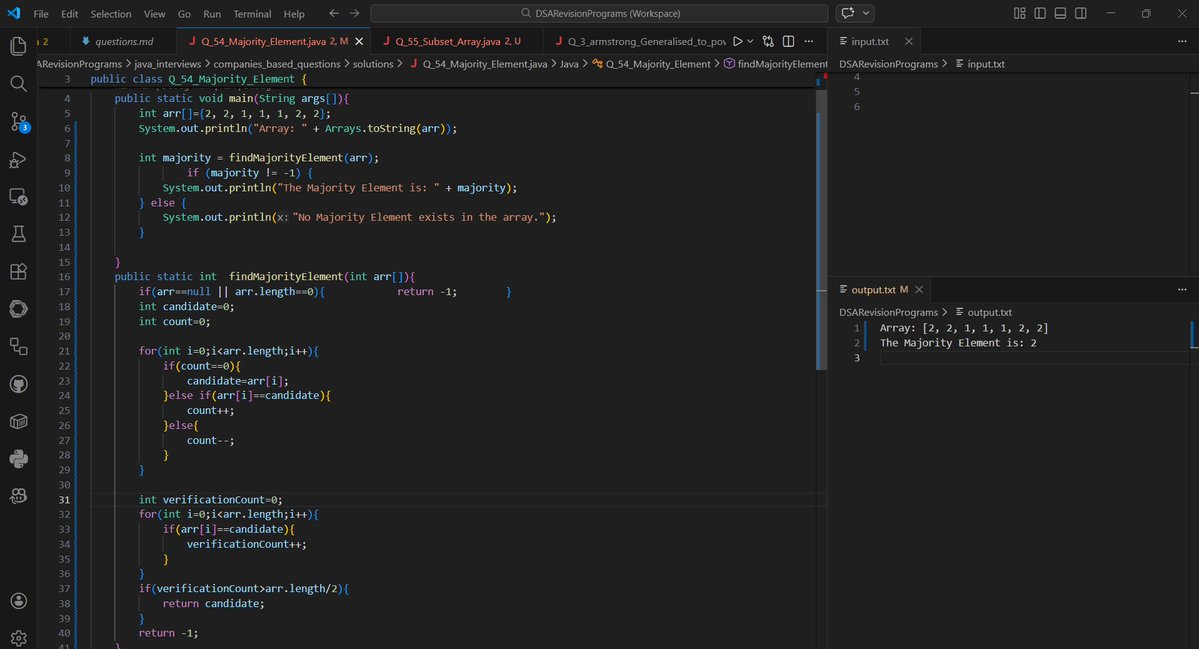1199x649 pixels.
Task: Open the Manage gear settings icon
Action: tap(18, 638)
